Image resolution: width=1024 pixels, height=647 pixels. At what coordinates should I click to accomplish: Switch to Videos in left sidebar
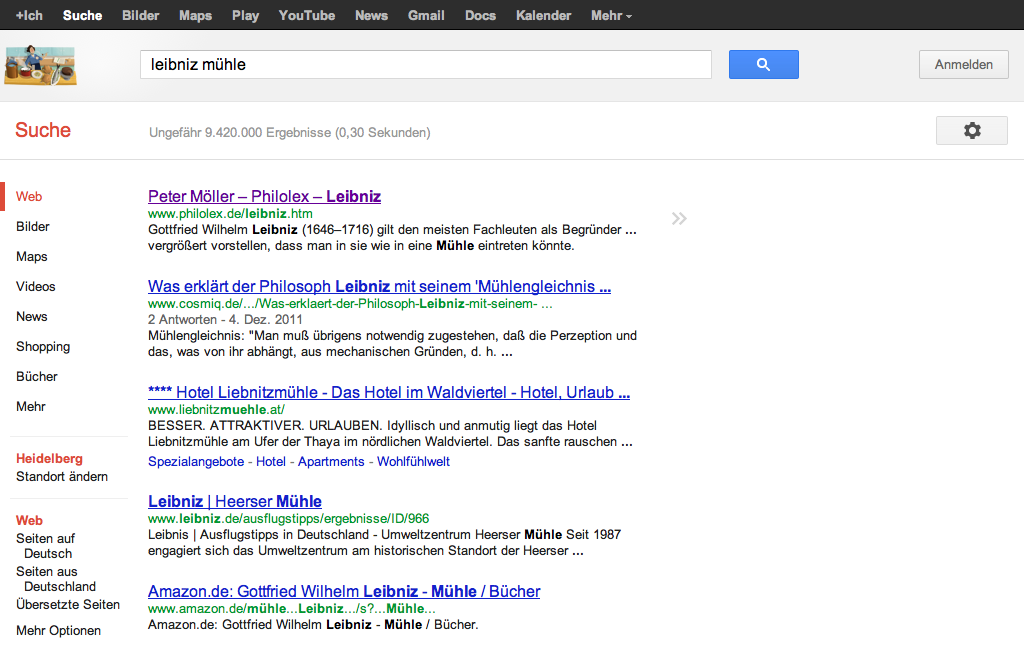(x=35, y=287)
